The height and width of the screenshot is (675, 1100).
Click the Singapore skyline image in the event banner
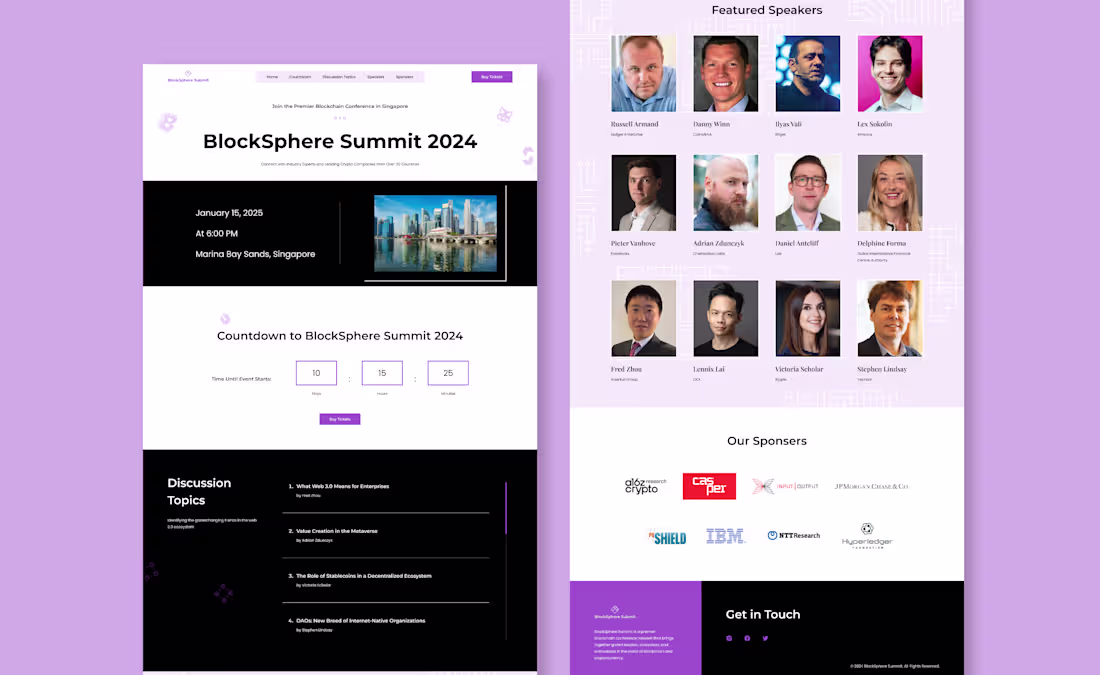(x=435, y=233)
